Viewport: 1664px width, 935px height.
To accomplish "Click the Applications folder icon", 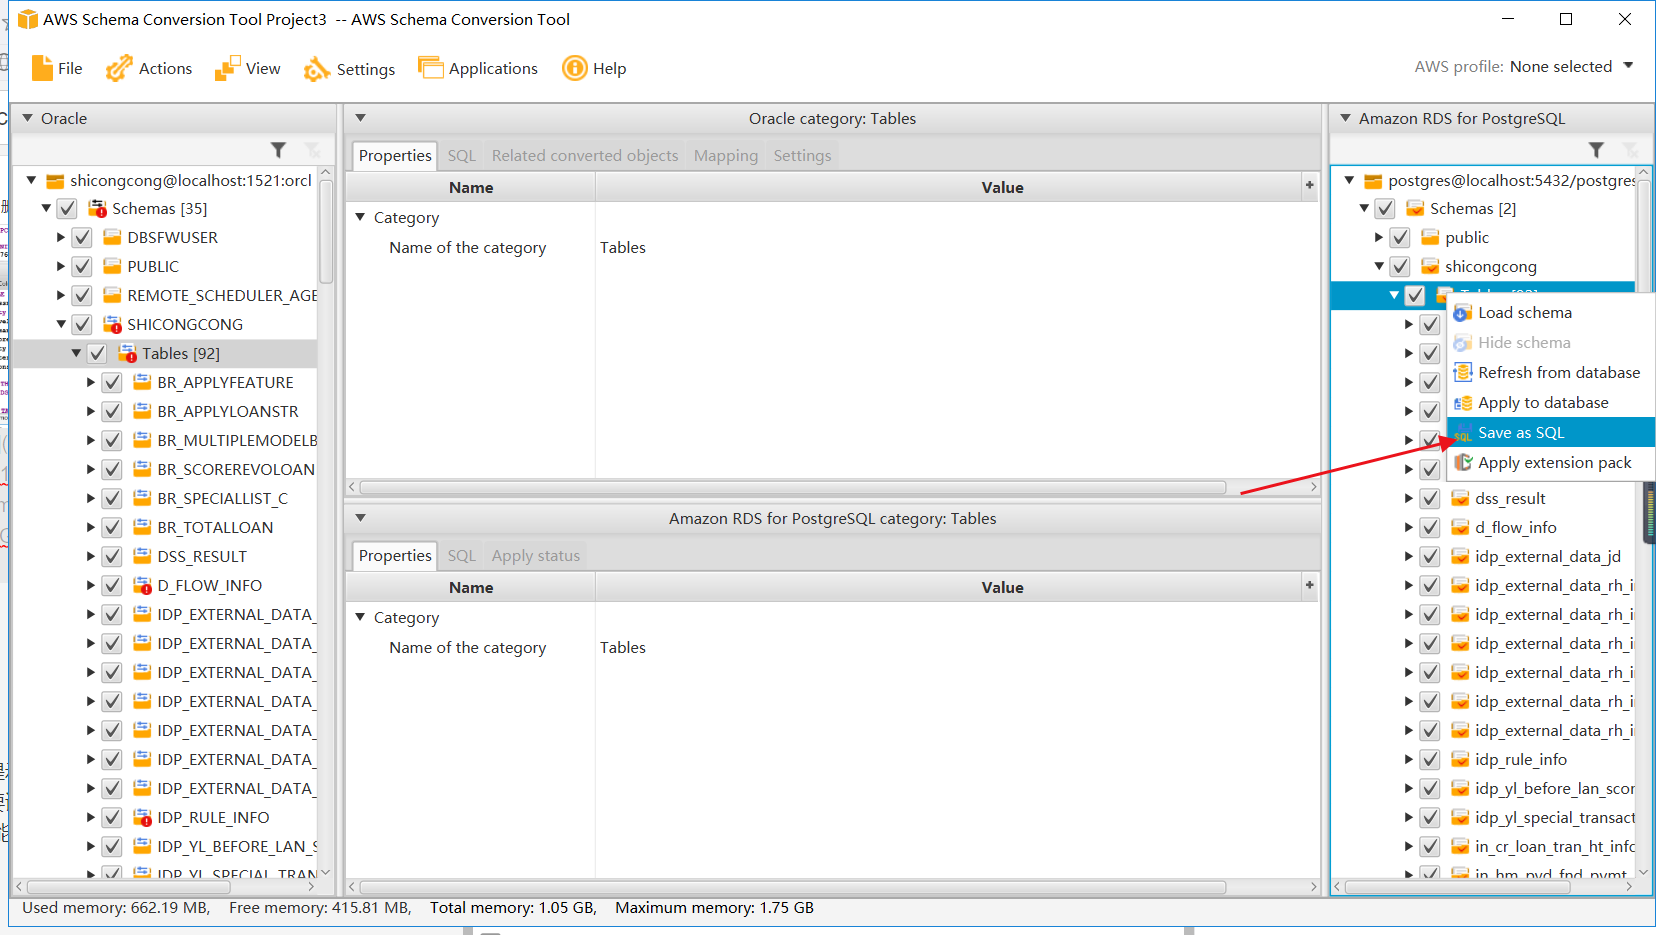I will click(x=430, y=67).
